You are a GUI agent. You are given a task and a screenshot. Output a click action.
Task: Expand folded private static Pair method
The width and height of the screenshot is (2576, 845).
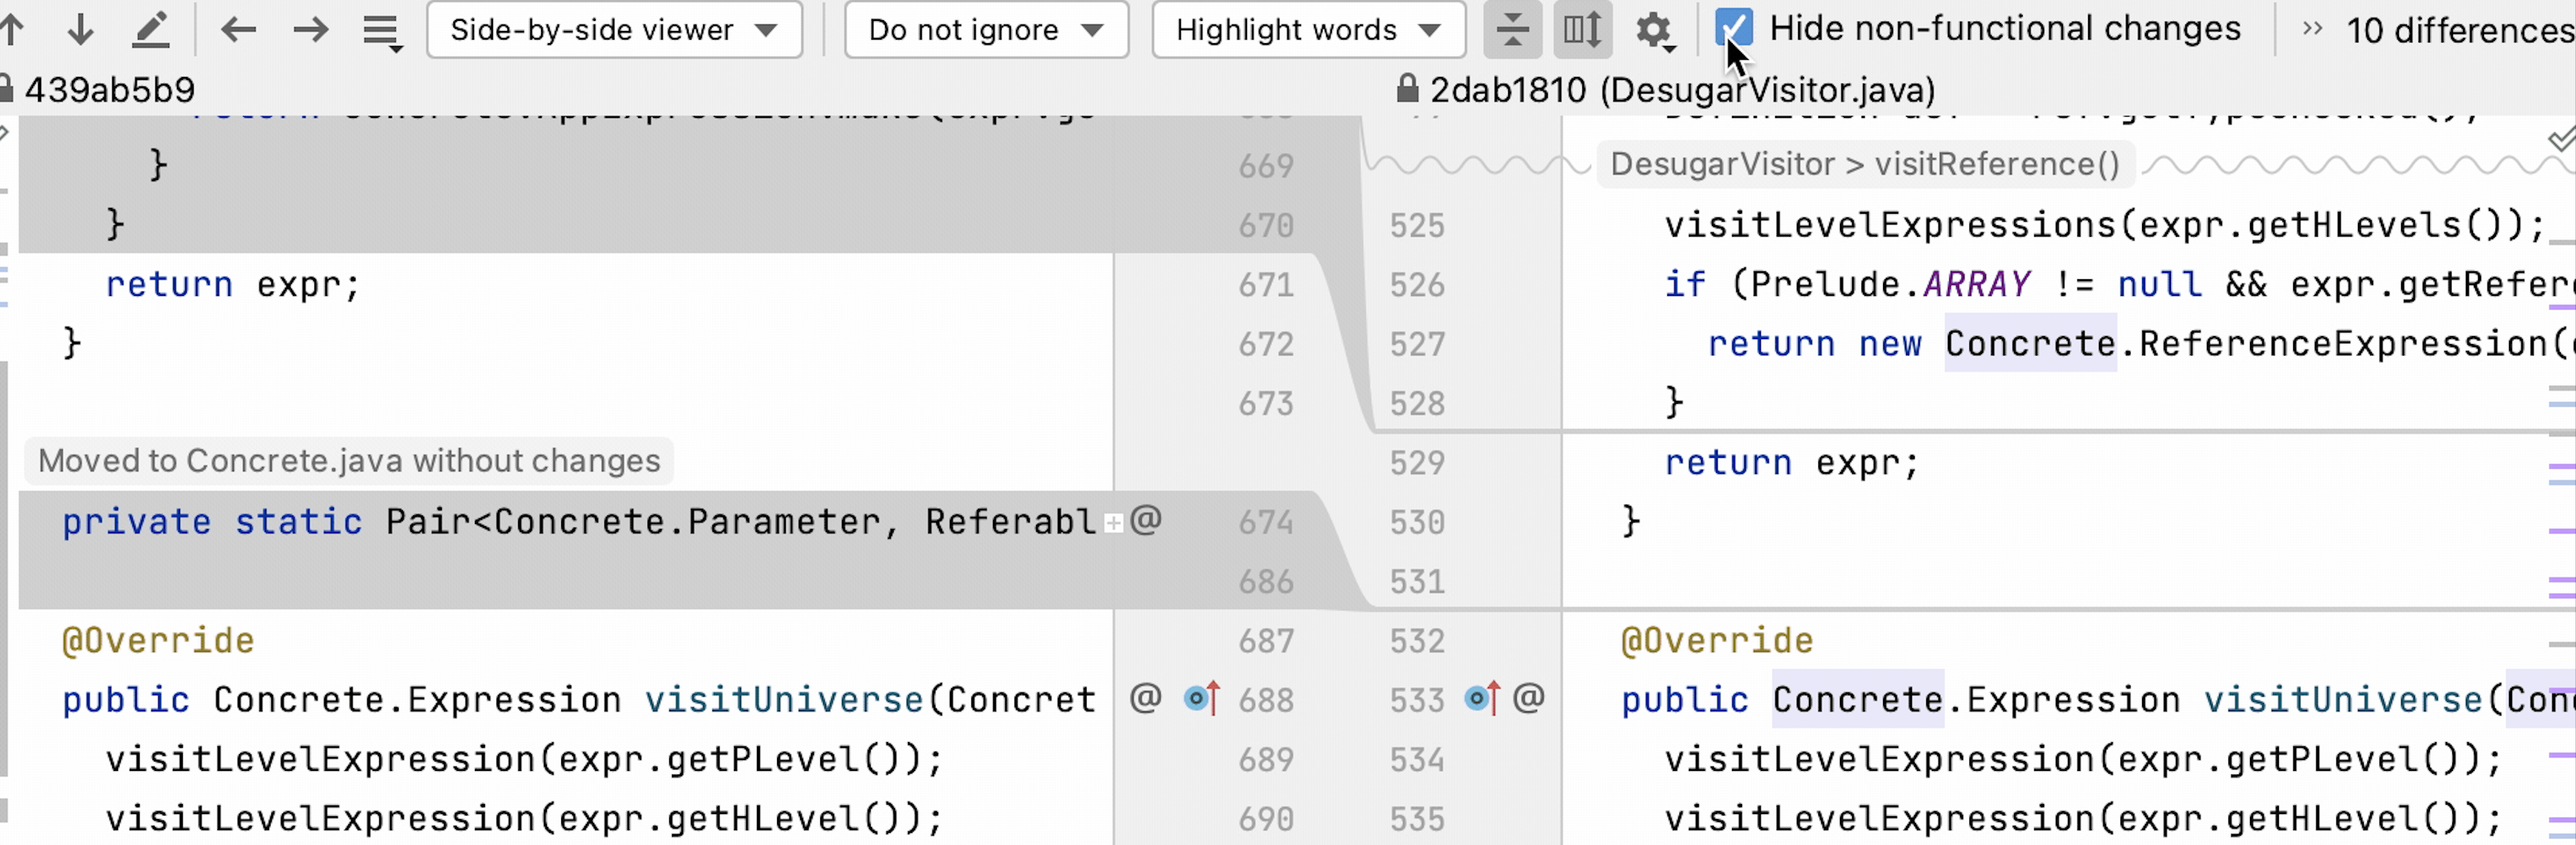[x=1113, y=523]
